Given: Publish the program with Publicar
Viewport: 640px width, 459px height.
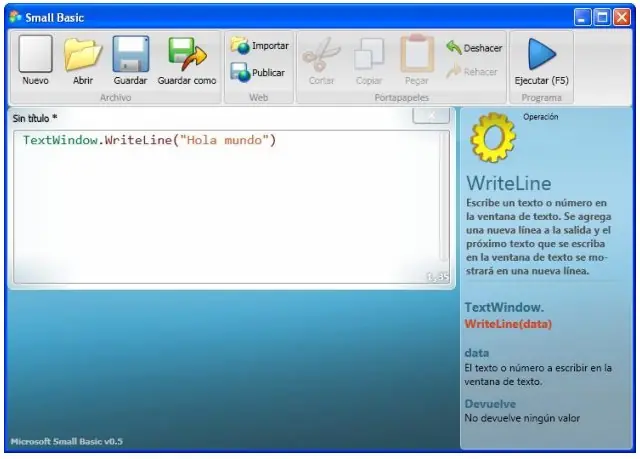Looking at the screenshot, I should point(258,73).
